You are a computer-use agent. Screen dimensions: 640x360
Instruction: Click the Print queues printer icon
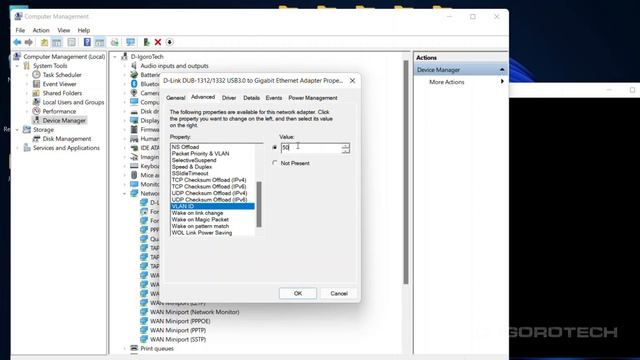click(134, 348)
